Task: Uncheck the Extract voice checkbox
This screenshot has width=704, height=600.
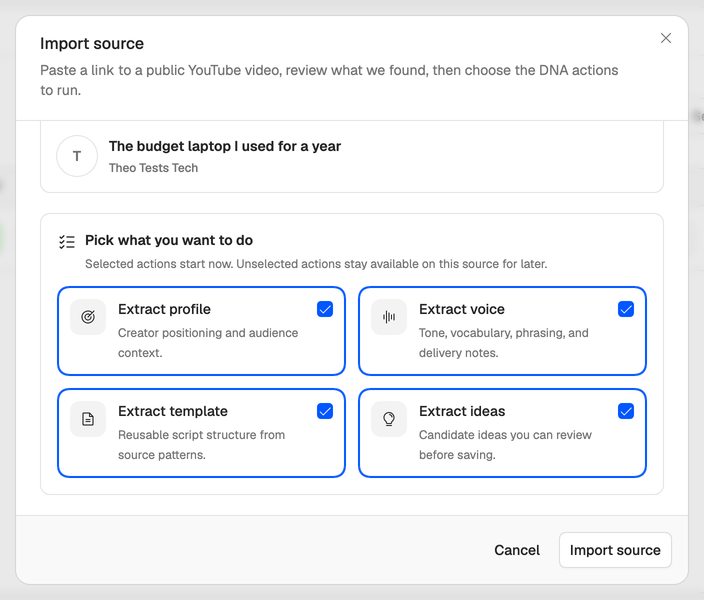Action: [x=625, y=309]
